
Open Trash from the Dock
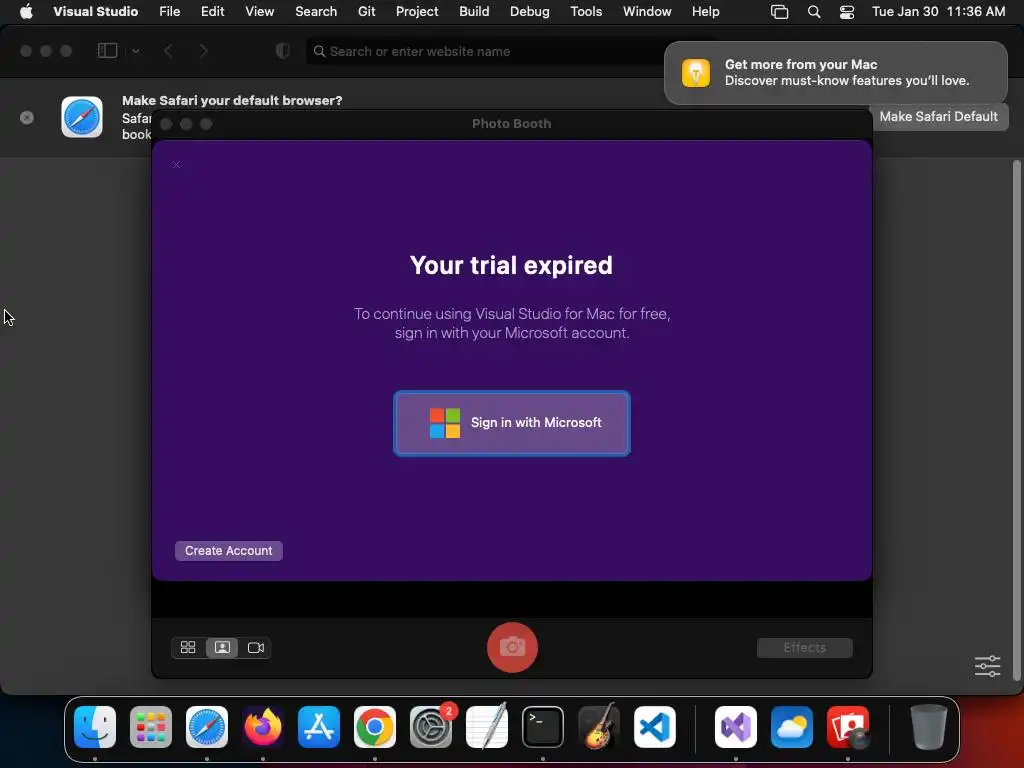coord(928,727)
